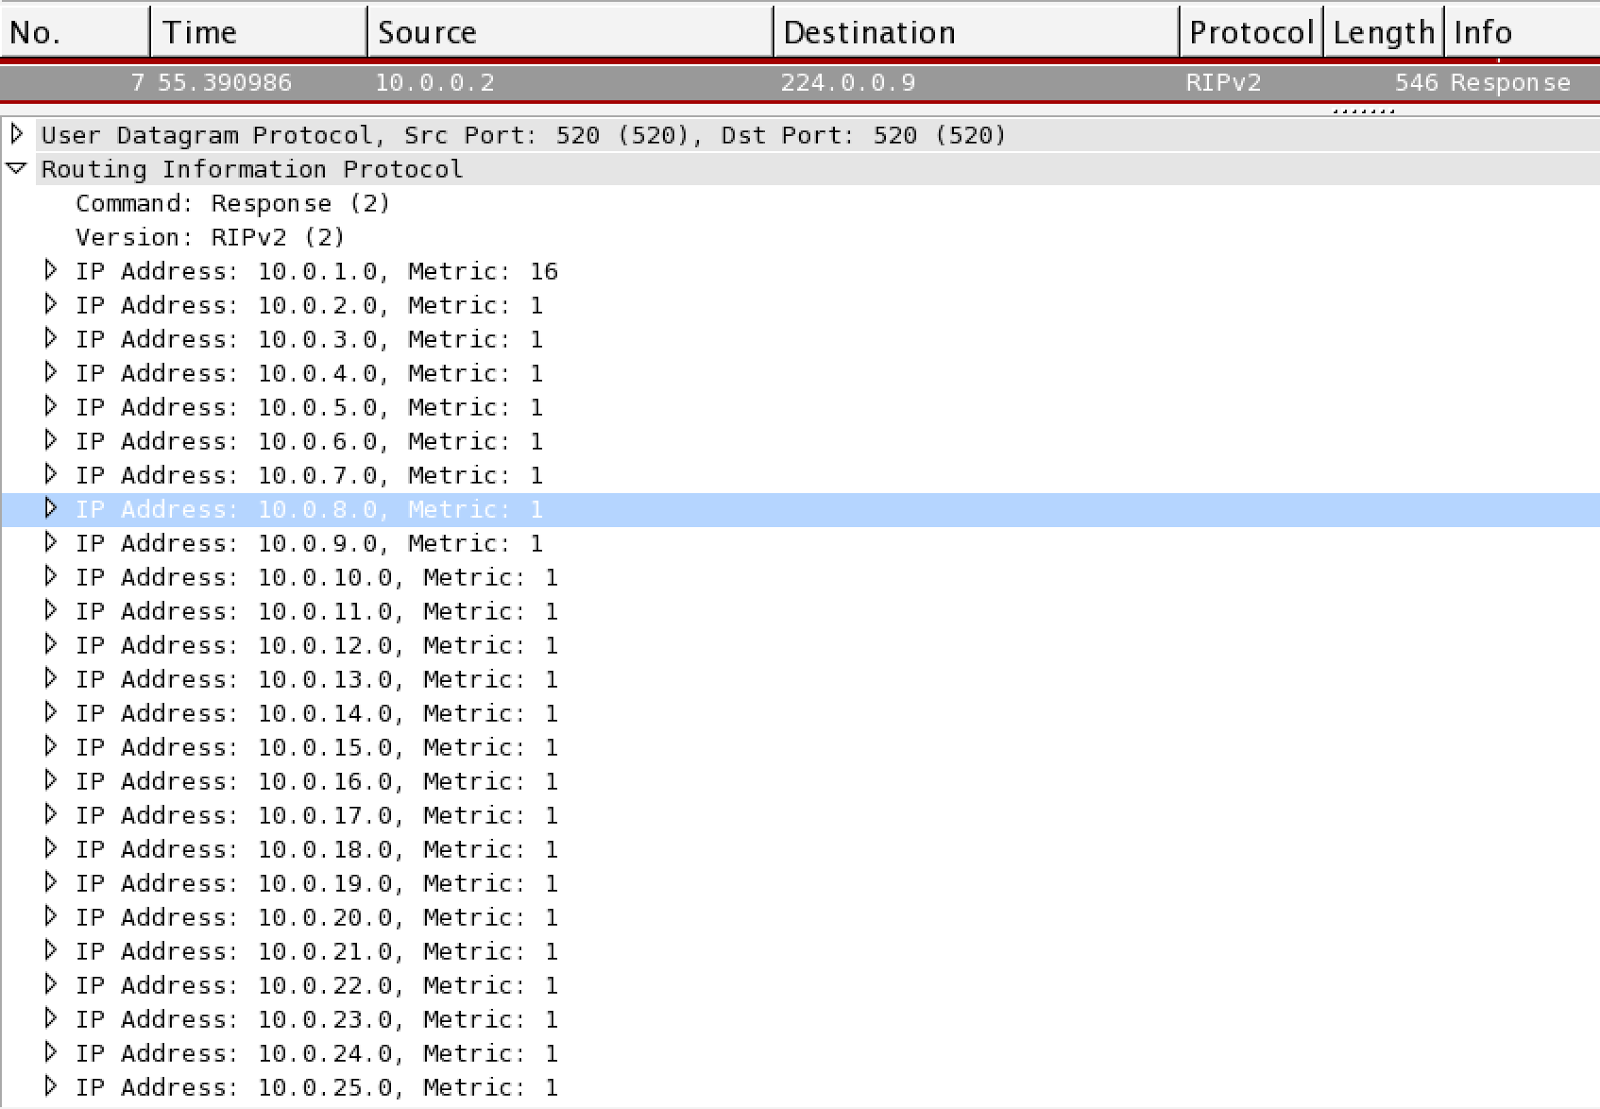Expand the IP Address 10.0.20.0 entry
Viewport: 1600px width, 1109px height.
coord(50,917)
